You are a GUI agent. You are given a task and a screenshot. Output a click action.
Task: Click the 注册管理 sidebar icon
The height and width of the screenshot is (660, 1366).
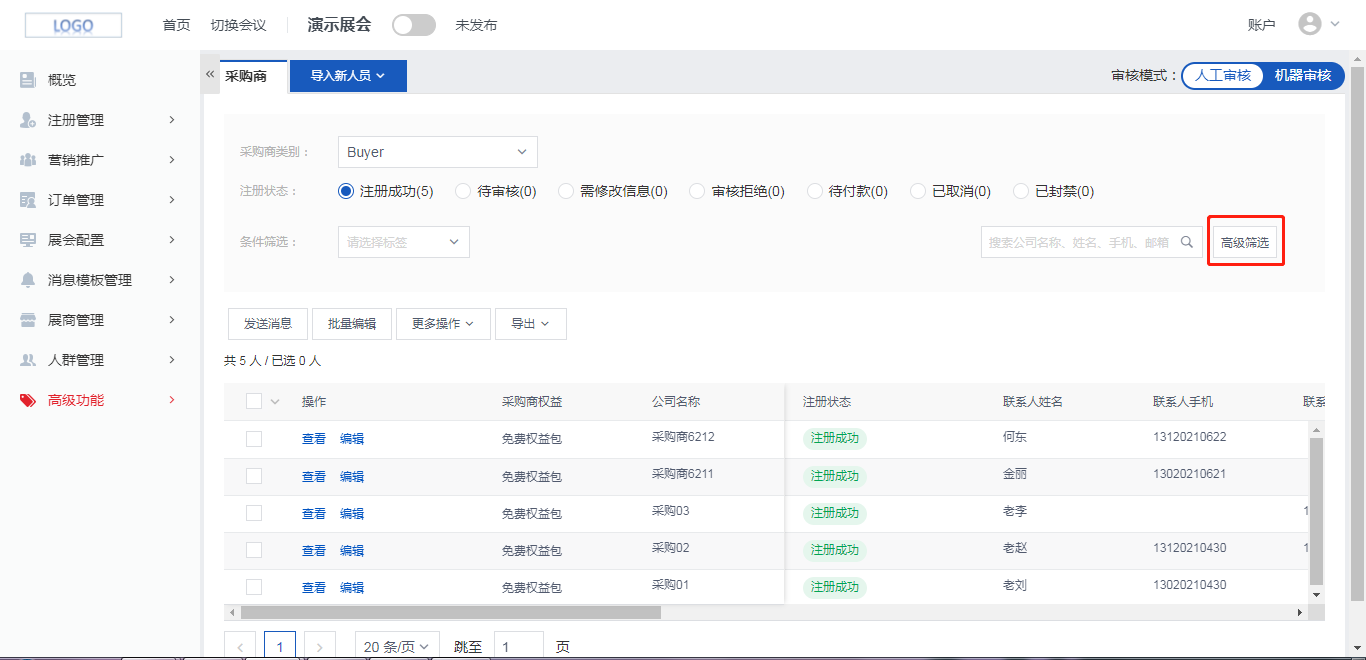[28, 120]
